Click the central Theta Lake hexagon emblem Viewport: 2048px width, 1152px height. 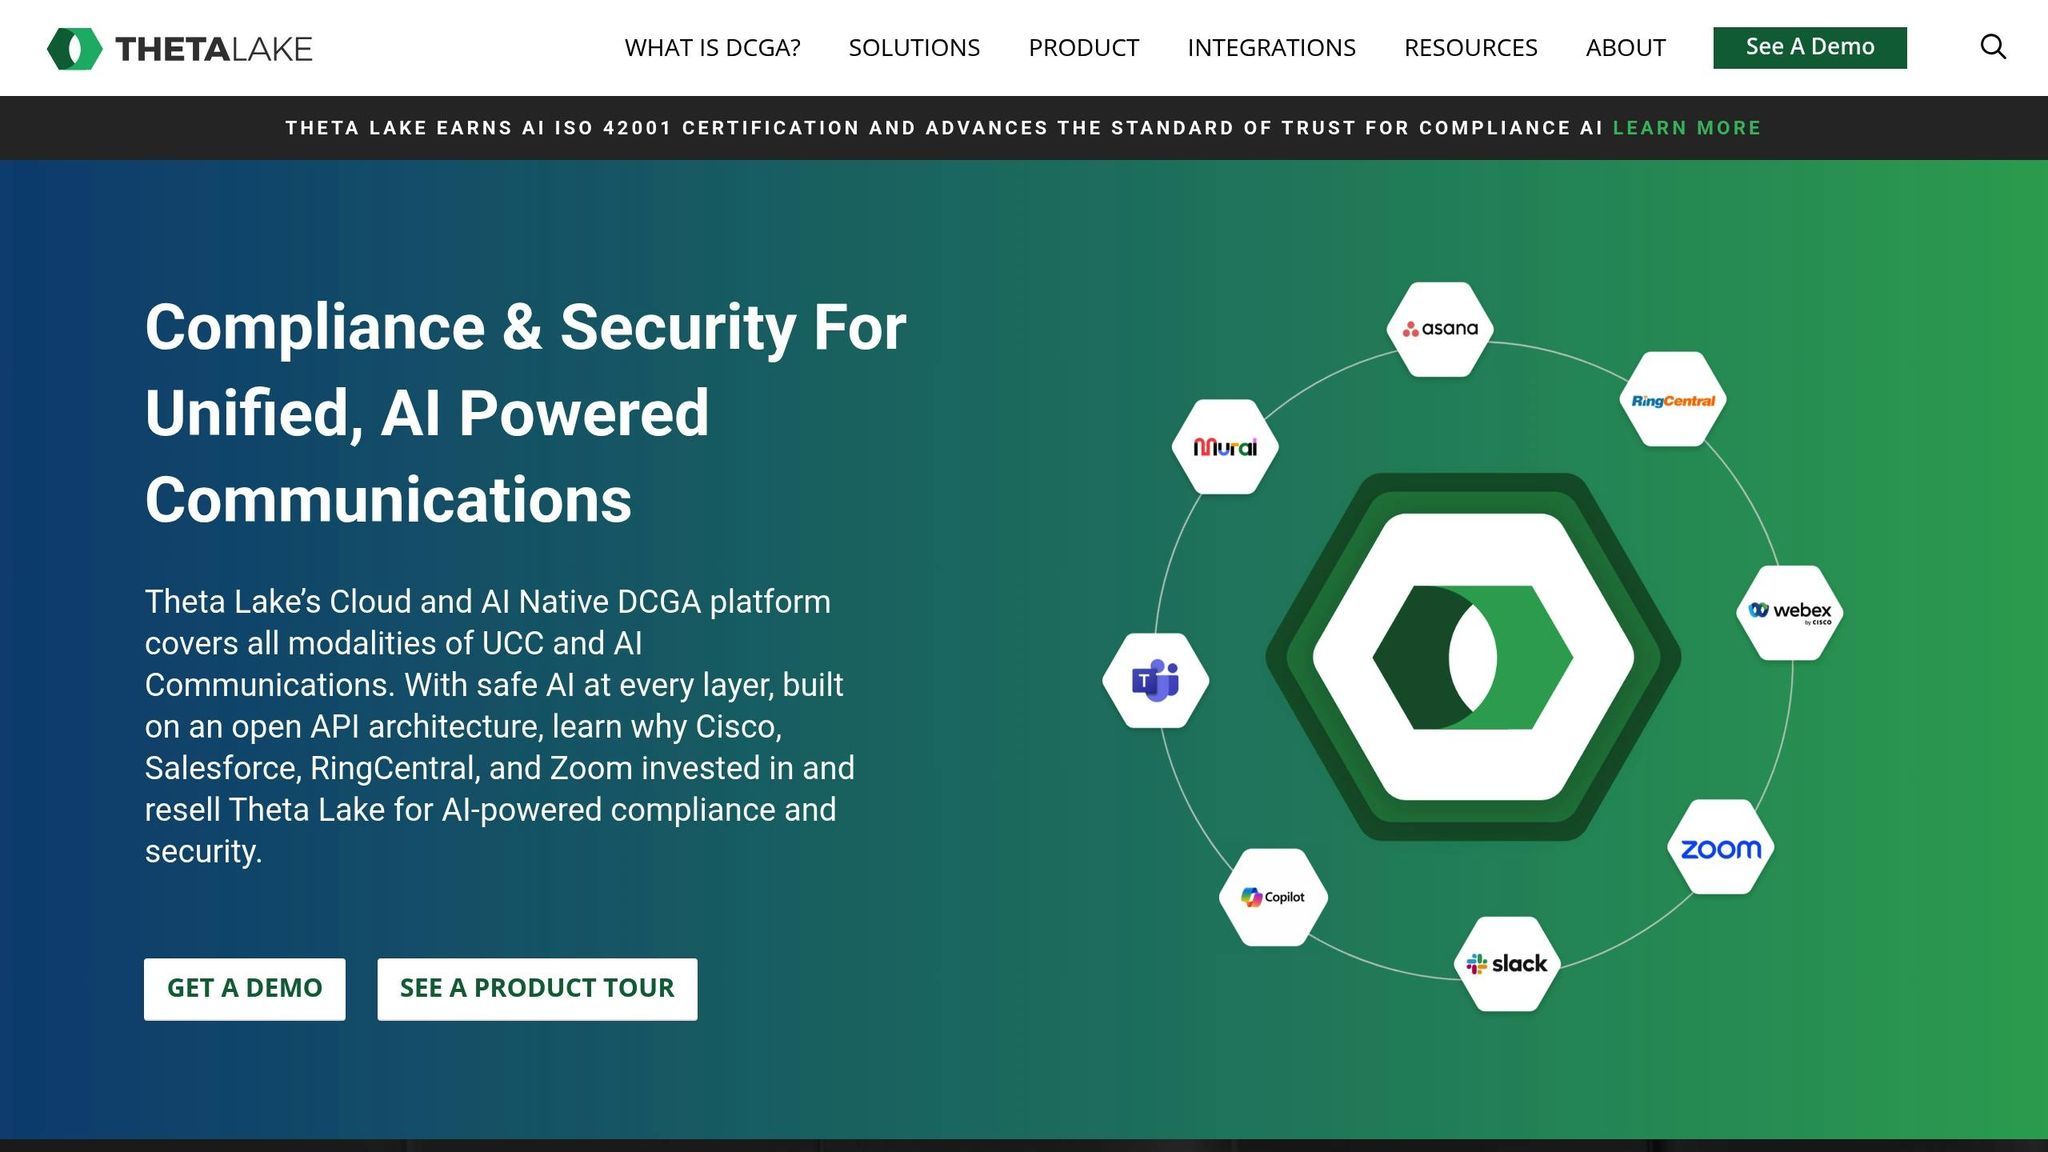1473,657
